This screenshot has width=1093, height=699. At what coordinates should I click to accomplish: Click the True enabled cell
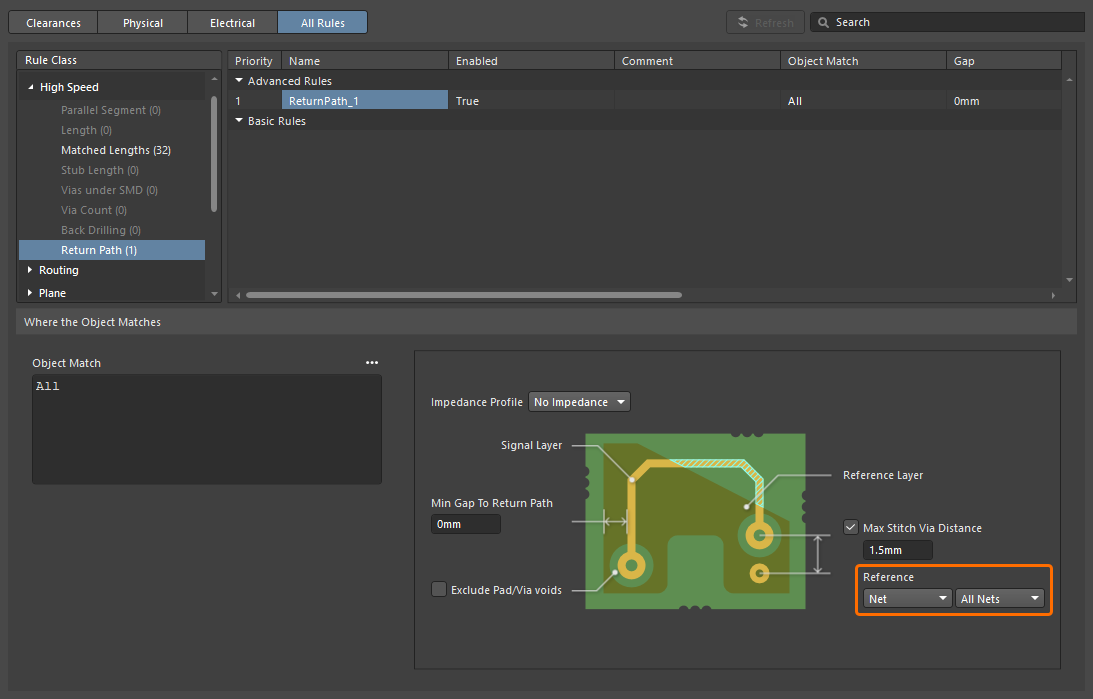531,101
